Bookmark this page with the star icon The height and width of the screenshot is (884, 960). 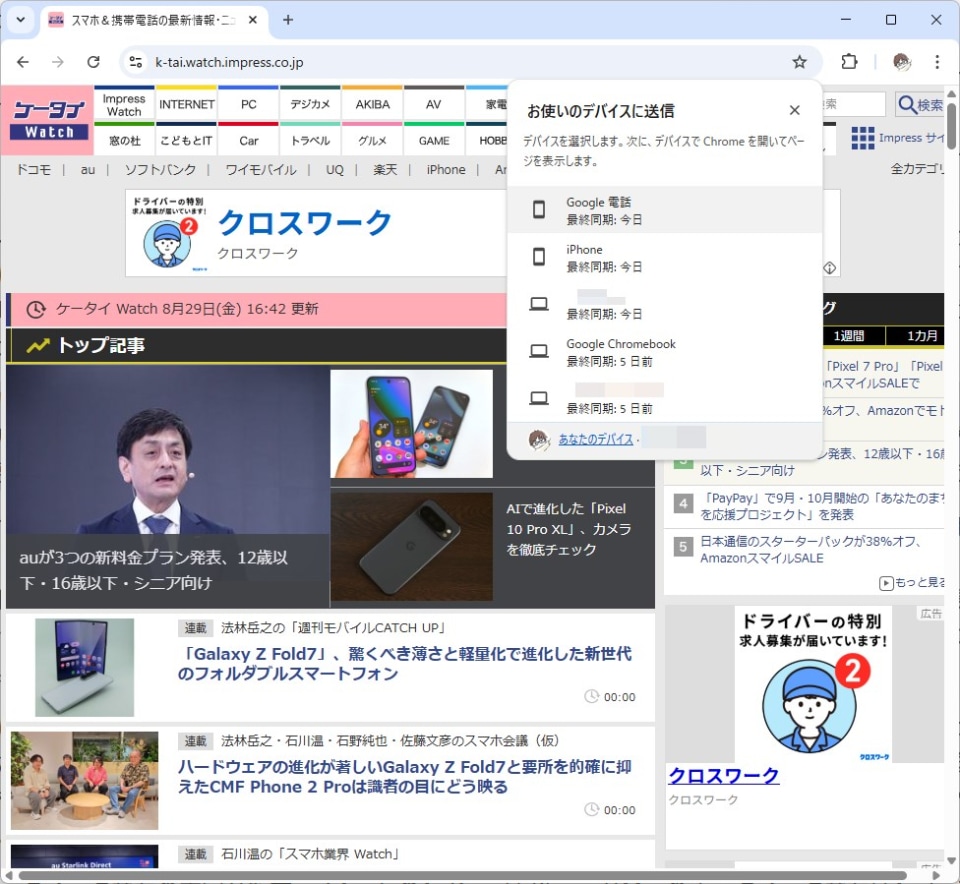point(800,62)
